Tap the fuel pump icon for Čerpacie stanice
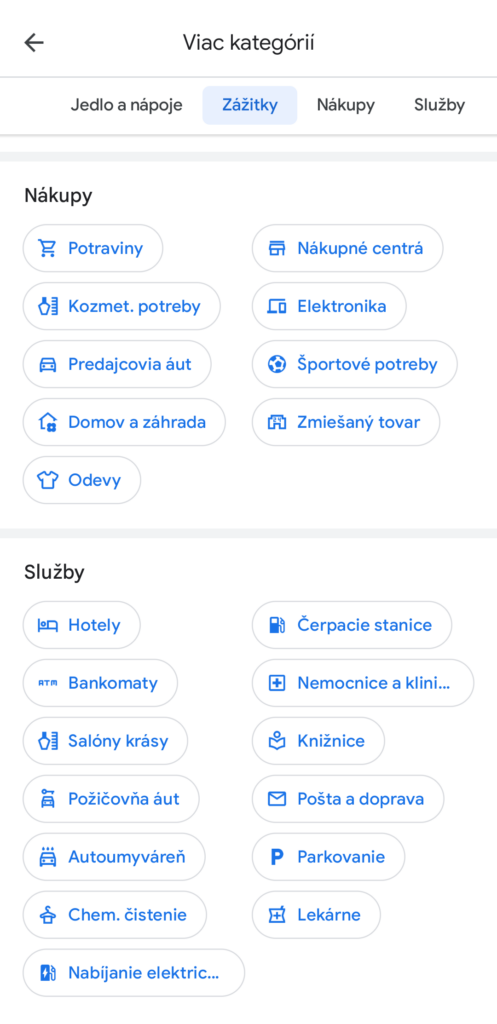Screen dimensions: 497x1024 pyautogui.click(x=277, y=625)
